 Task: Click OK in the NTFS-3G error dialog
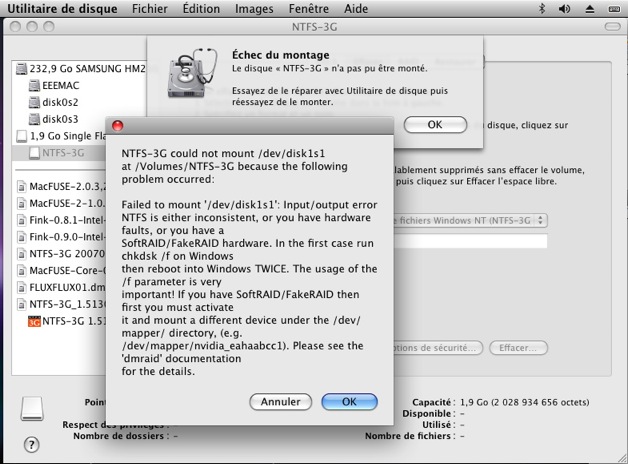[x=349, y=402]
